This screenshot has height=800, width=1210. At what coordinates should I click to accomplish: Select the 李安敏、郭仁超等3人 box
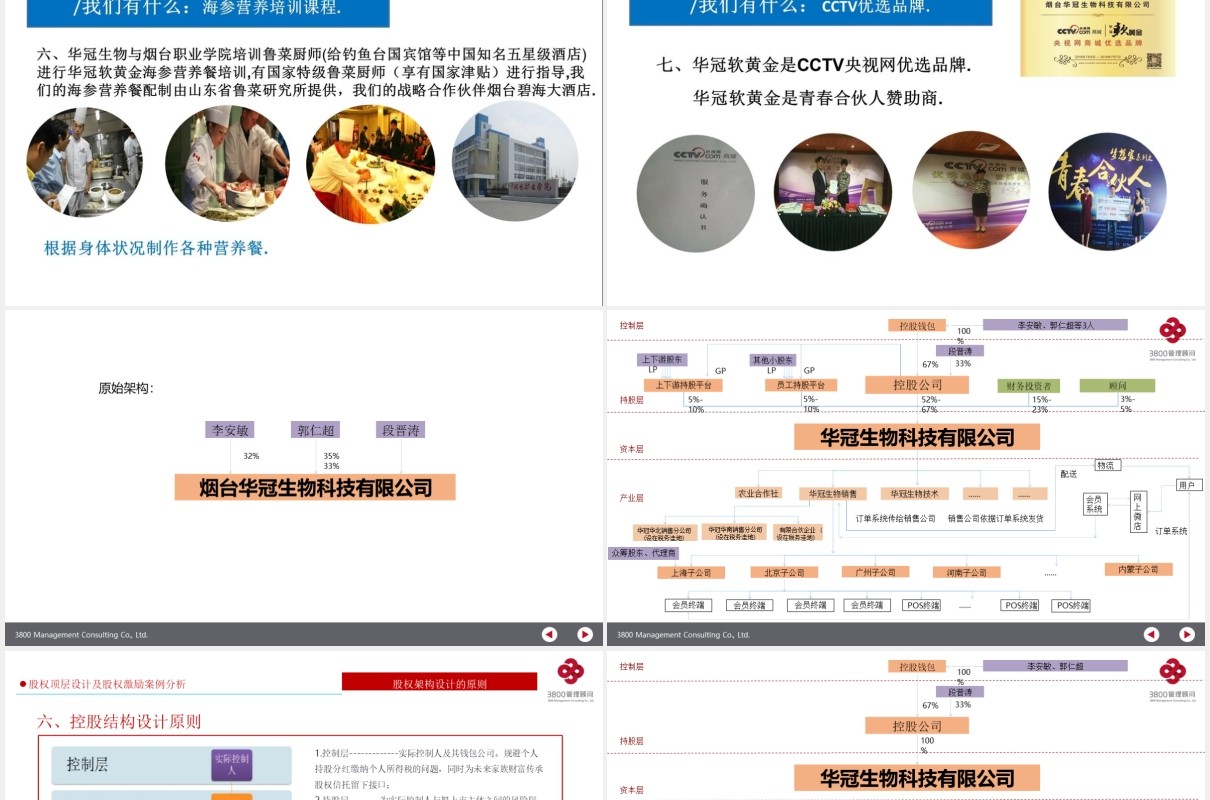[x=1055, y=325]
